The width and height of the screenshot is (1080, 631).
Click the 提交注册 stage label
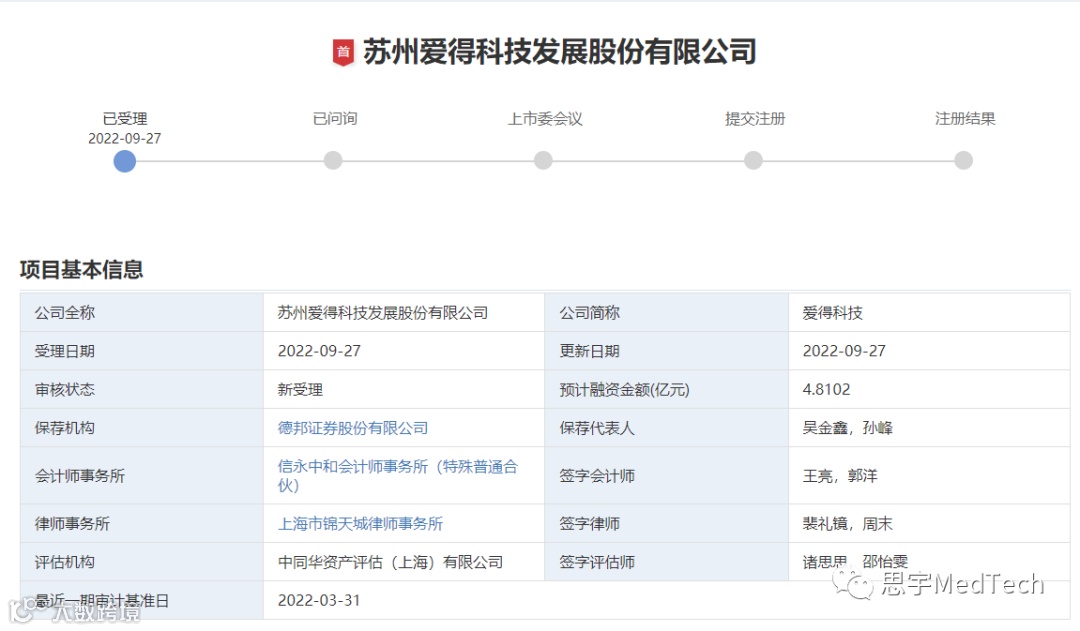[755, 118]
